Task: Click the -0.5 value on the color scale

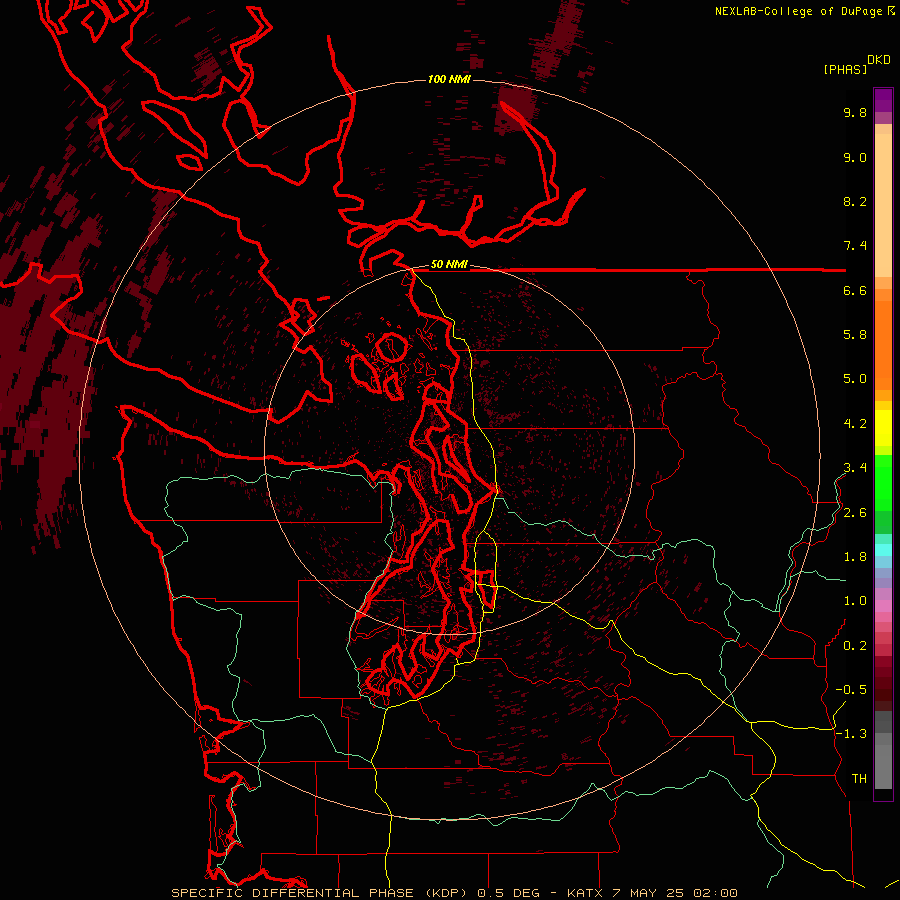Action: [x=851, y=690]
